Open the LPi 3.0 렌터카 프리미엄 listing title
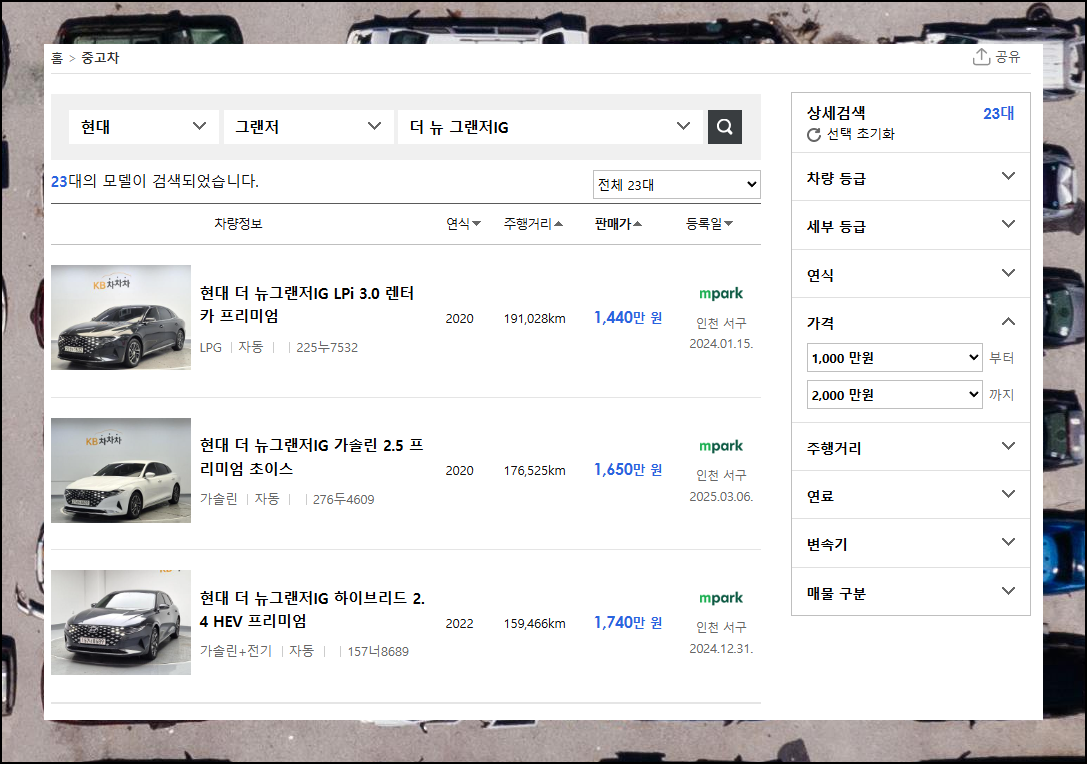This screenshot has height=764, width=1087. point(307,304)
